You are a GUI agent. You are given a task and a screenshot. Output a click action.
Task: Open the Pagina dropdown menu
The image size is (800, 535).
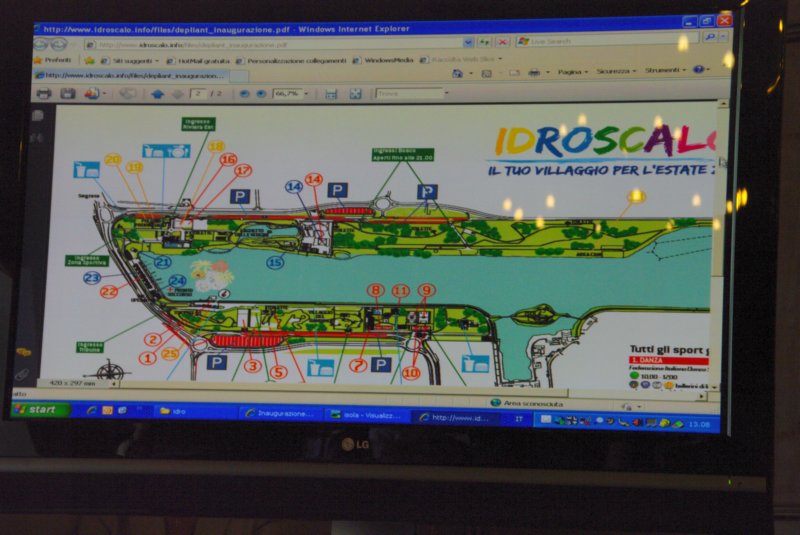point(572,72)
